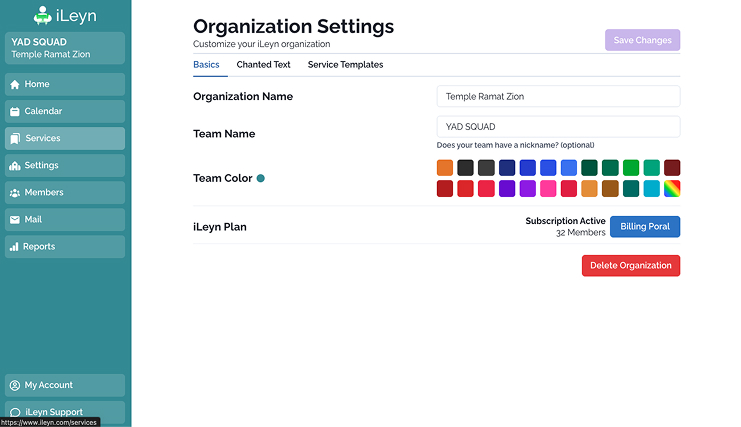Image resolution: width=741 pixels, height=427 pixels.
Task: Choose the brown color swatch
Action: (x=610, y=188)
